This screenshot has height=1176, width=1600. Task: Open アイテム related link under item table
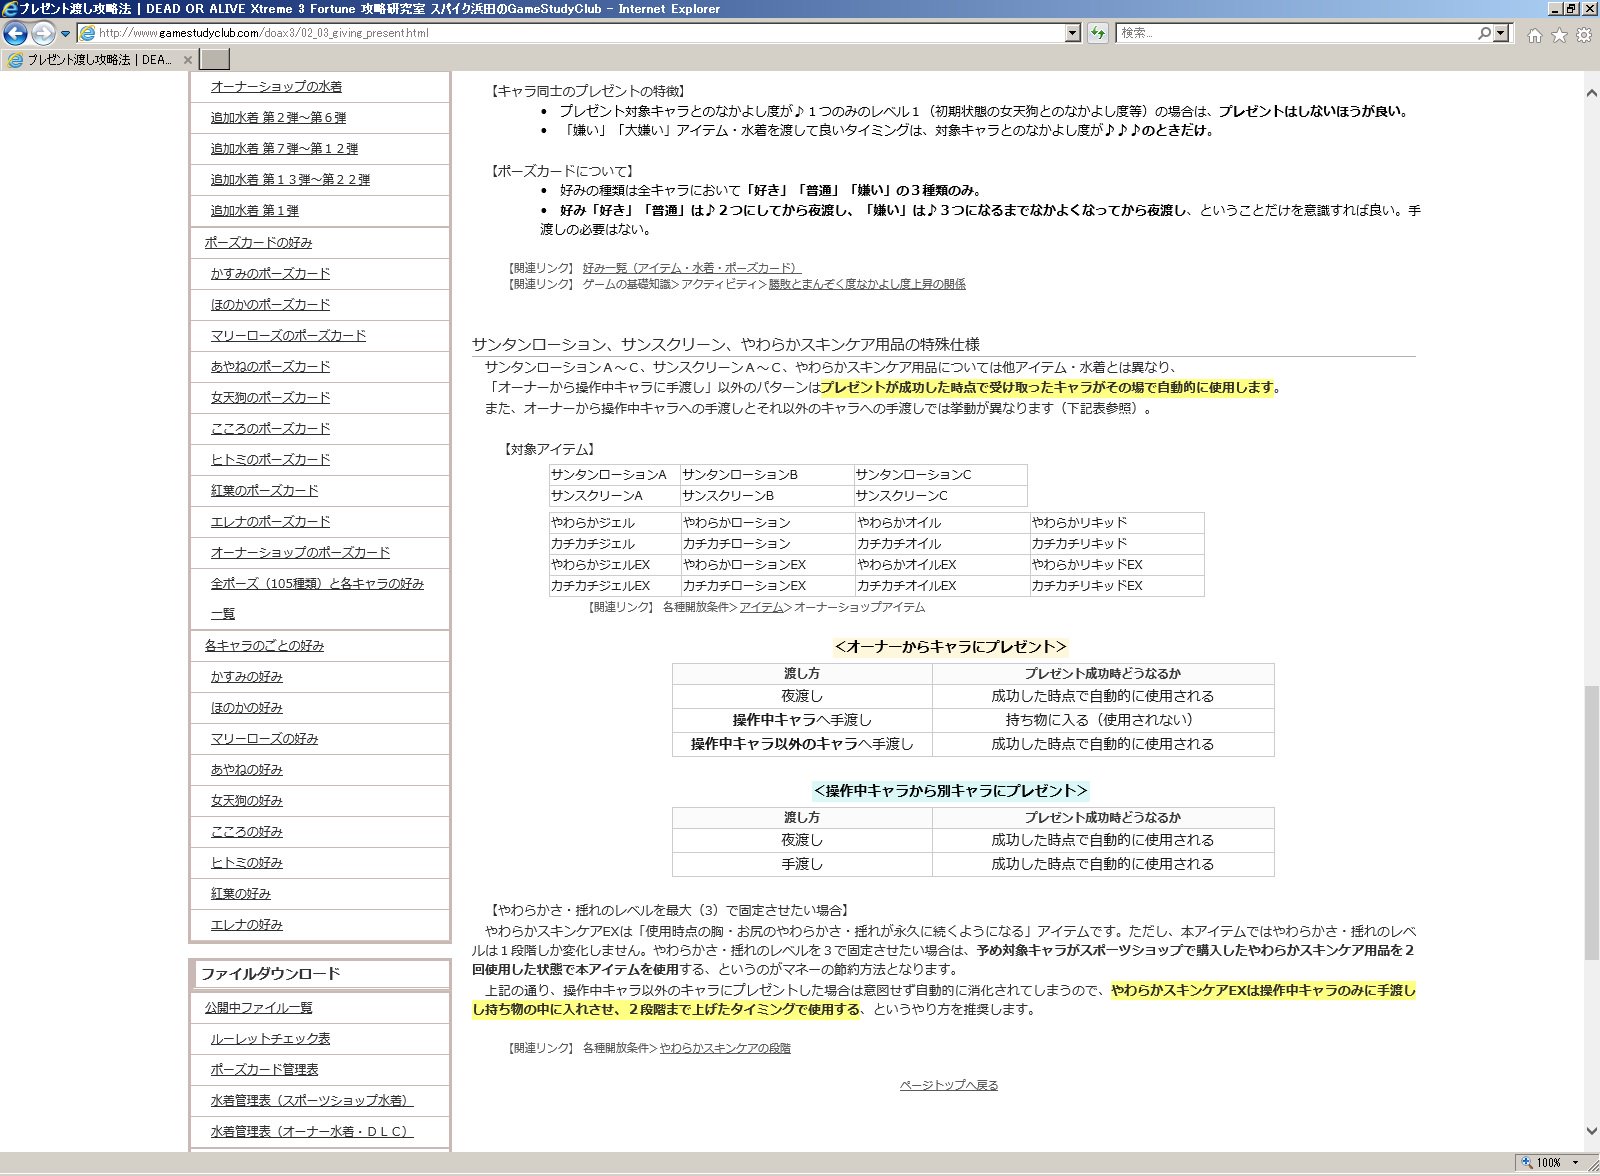tap(761, 607)
